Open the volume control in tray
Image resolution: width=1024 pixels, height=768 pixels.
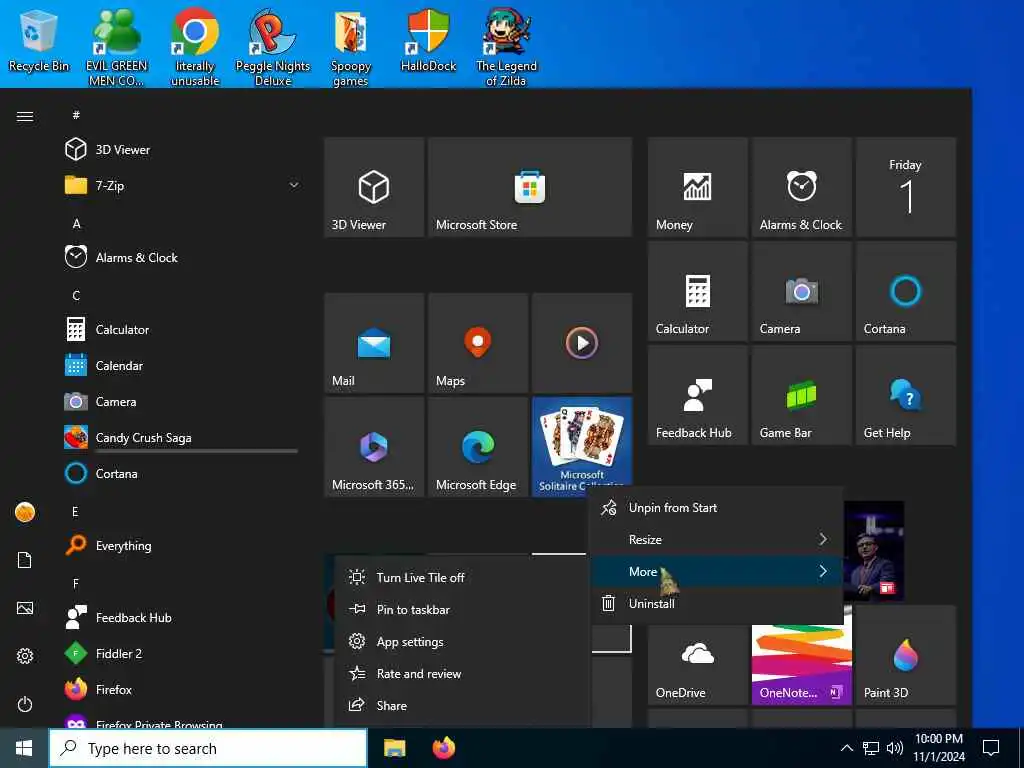[895, 748]
